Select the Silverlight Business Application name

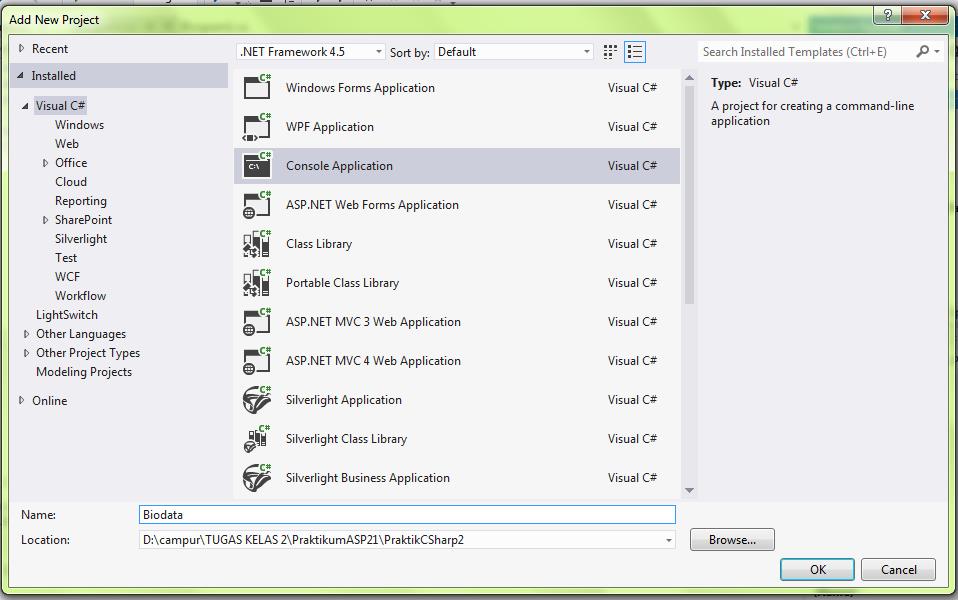pyautogui.click(x=368, y=478)
